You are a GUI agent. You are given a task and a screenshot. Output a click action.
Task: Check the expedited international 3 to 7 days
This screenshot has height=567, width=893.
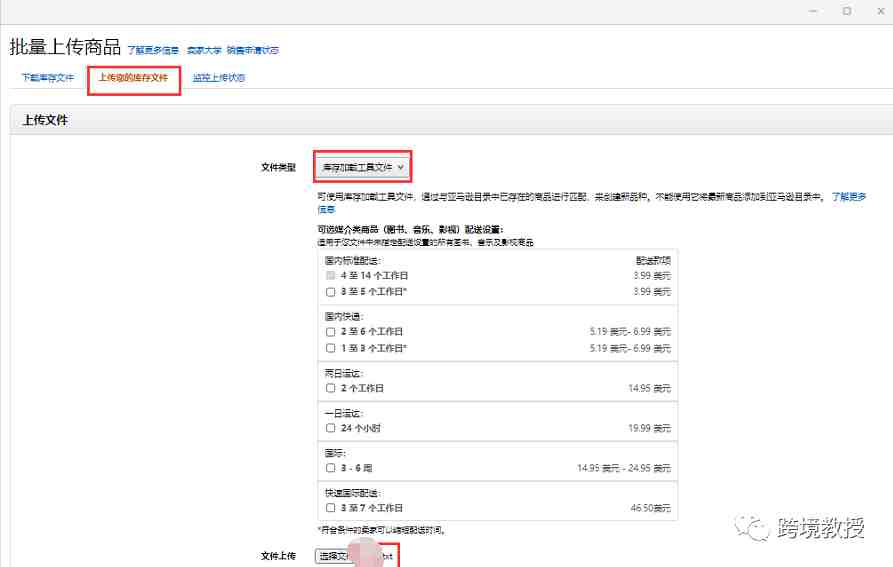[330, 508]
